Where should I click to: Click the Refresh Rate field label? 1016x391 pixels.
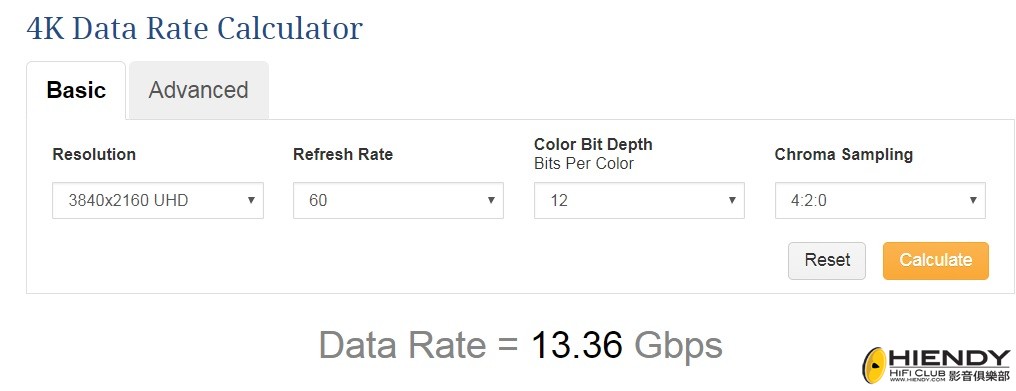pos(343,154)
